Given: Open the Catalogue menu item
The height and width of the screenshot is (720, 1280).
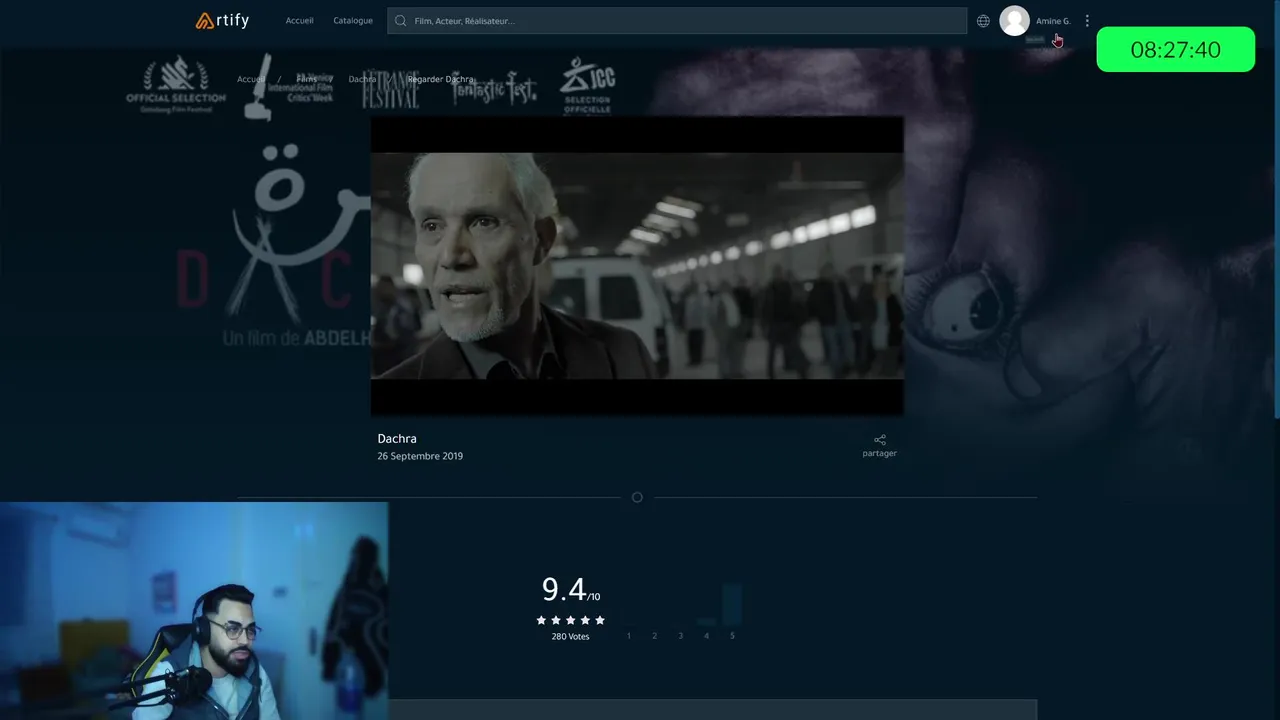Looking at the screenshot, I should coord(353,20).
